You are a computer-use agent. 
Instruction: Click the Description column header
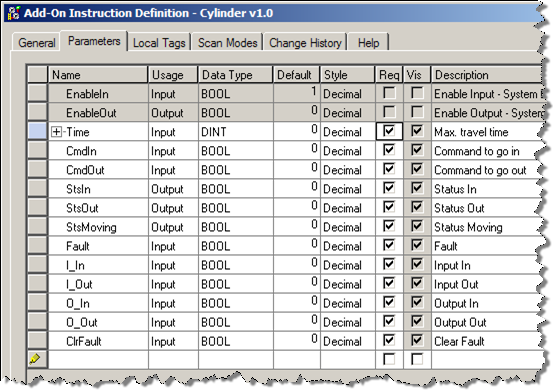pyautogui.click(x=487, y=75)
